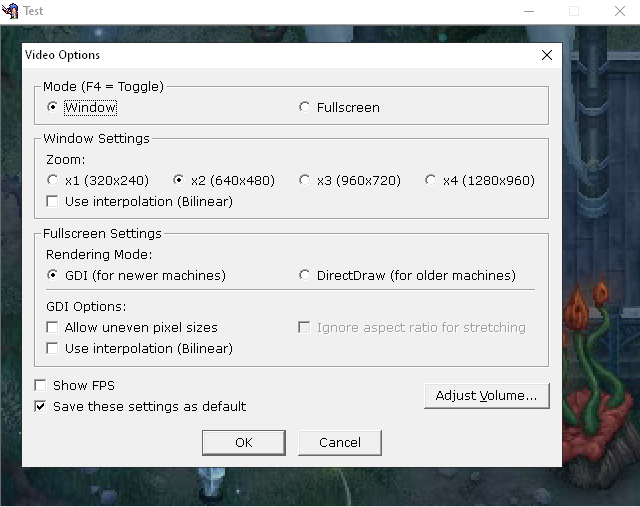
Task: Click the GDI Options: label
Action: point(86,307)
